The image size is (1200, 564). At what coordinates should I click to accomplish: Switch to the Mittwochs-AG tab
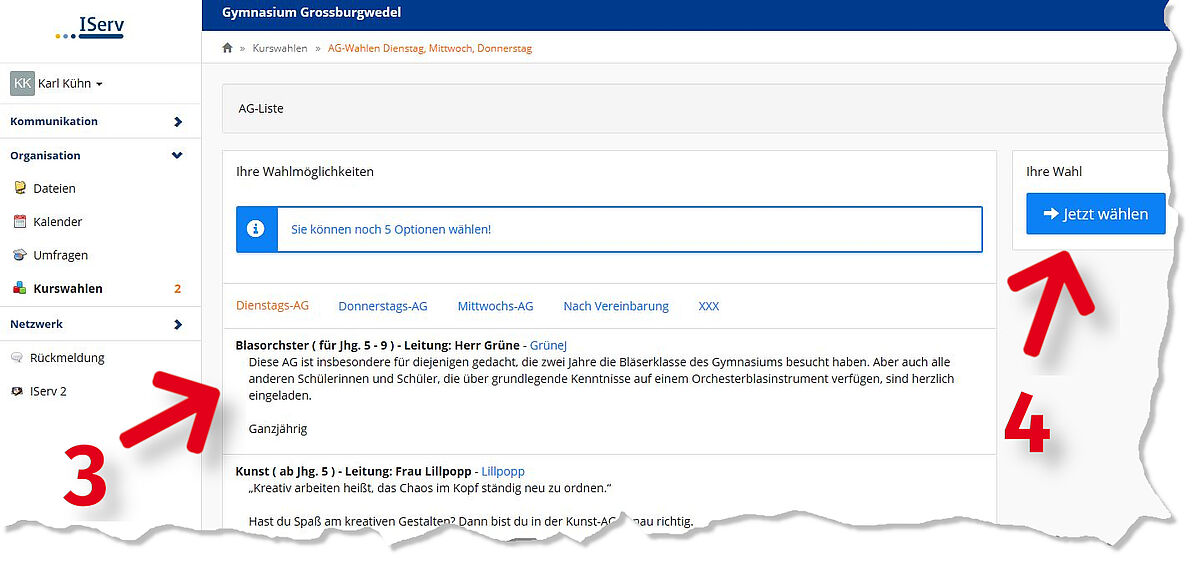[x=495, y=307]
